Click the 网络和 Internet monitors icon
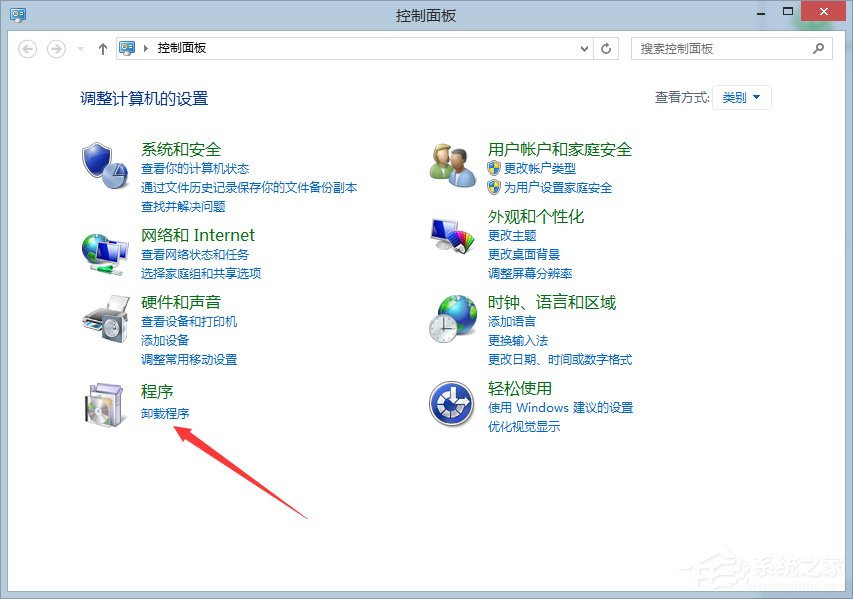 tap(104, 252)
